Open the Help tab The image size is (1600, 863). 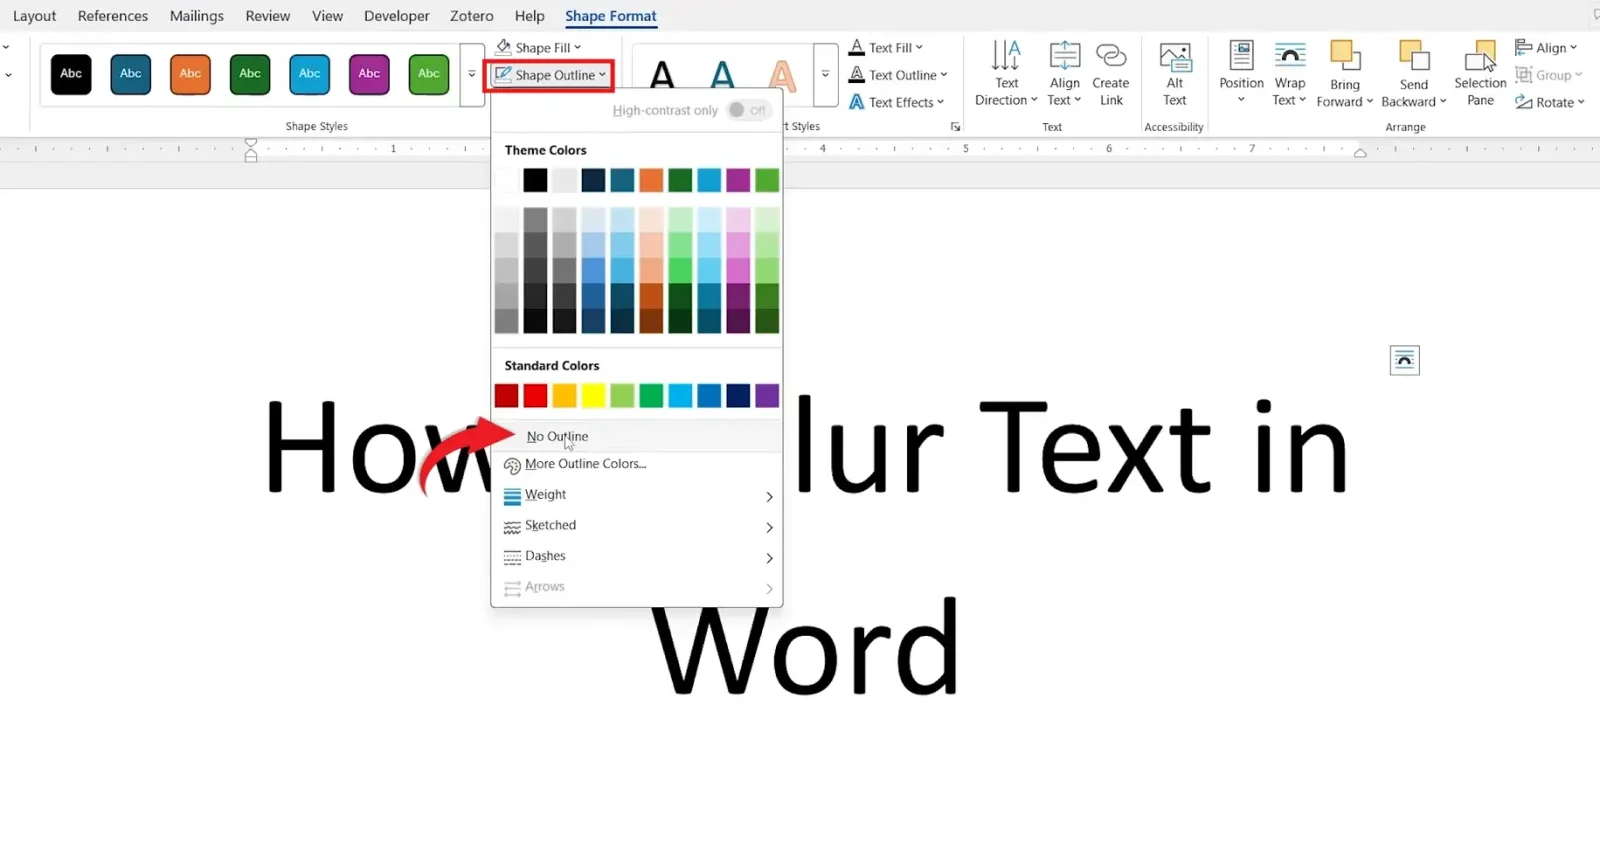click(530, 16)
